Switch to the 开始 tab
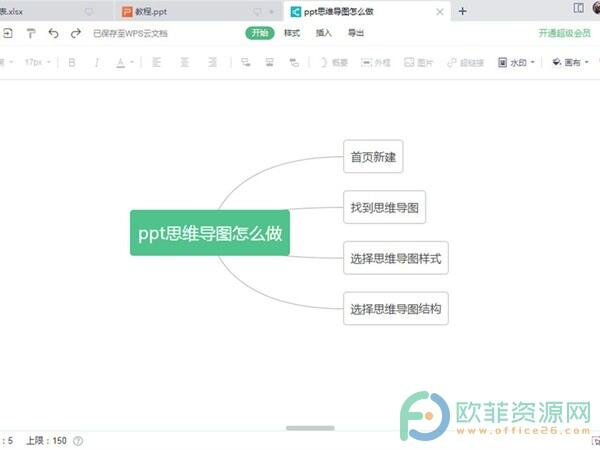This screenshot has width=600, height=450. pos(260,33)
